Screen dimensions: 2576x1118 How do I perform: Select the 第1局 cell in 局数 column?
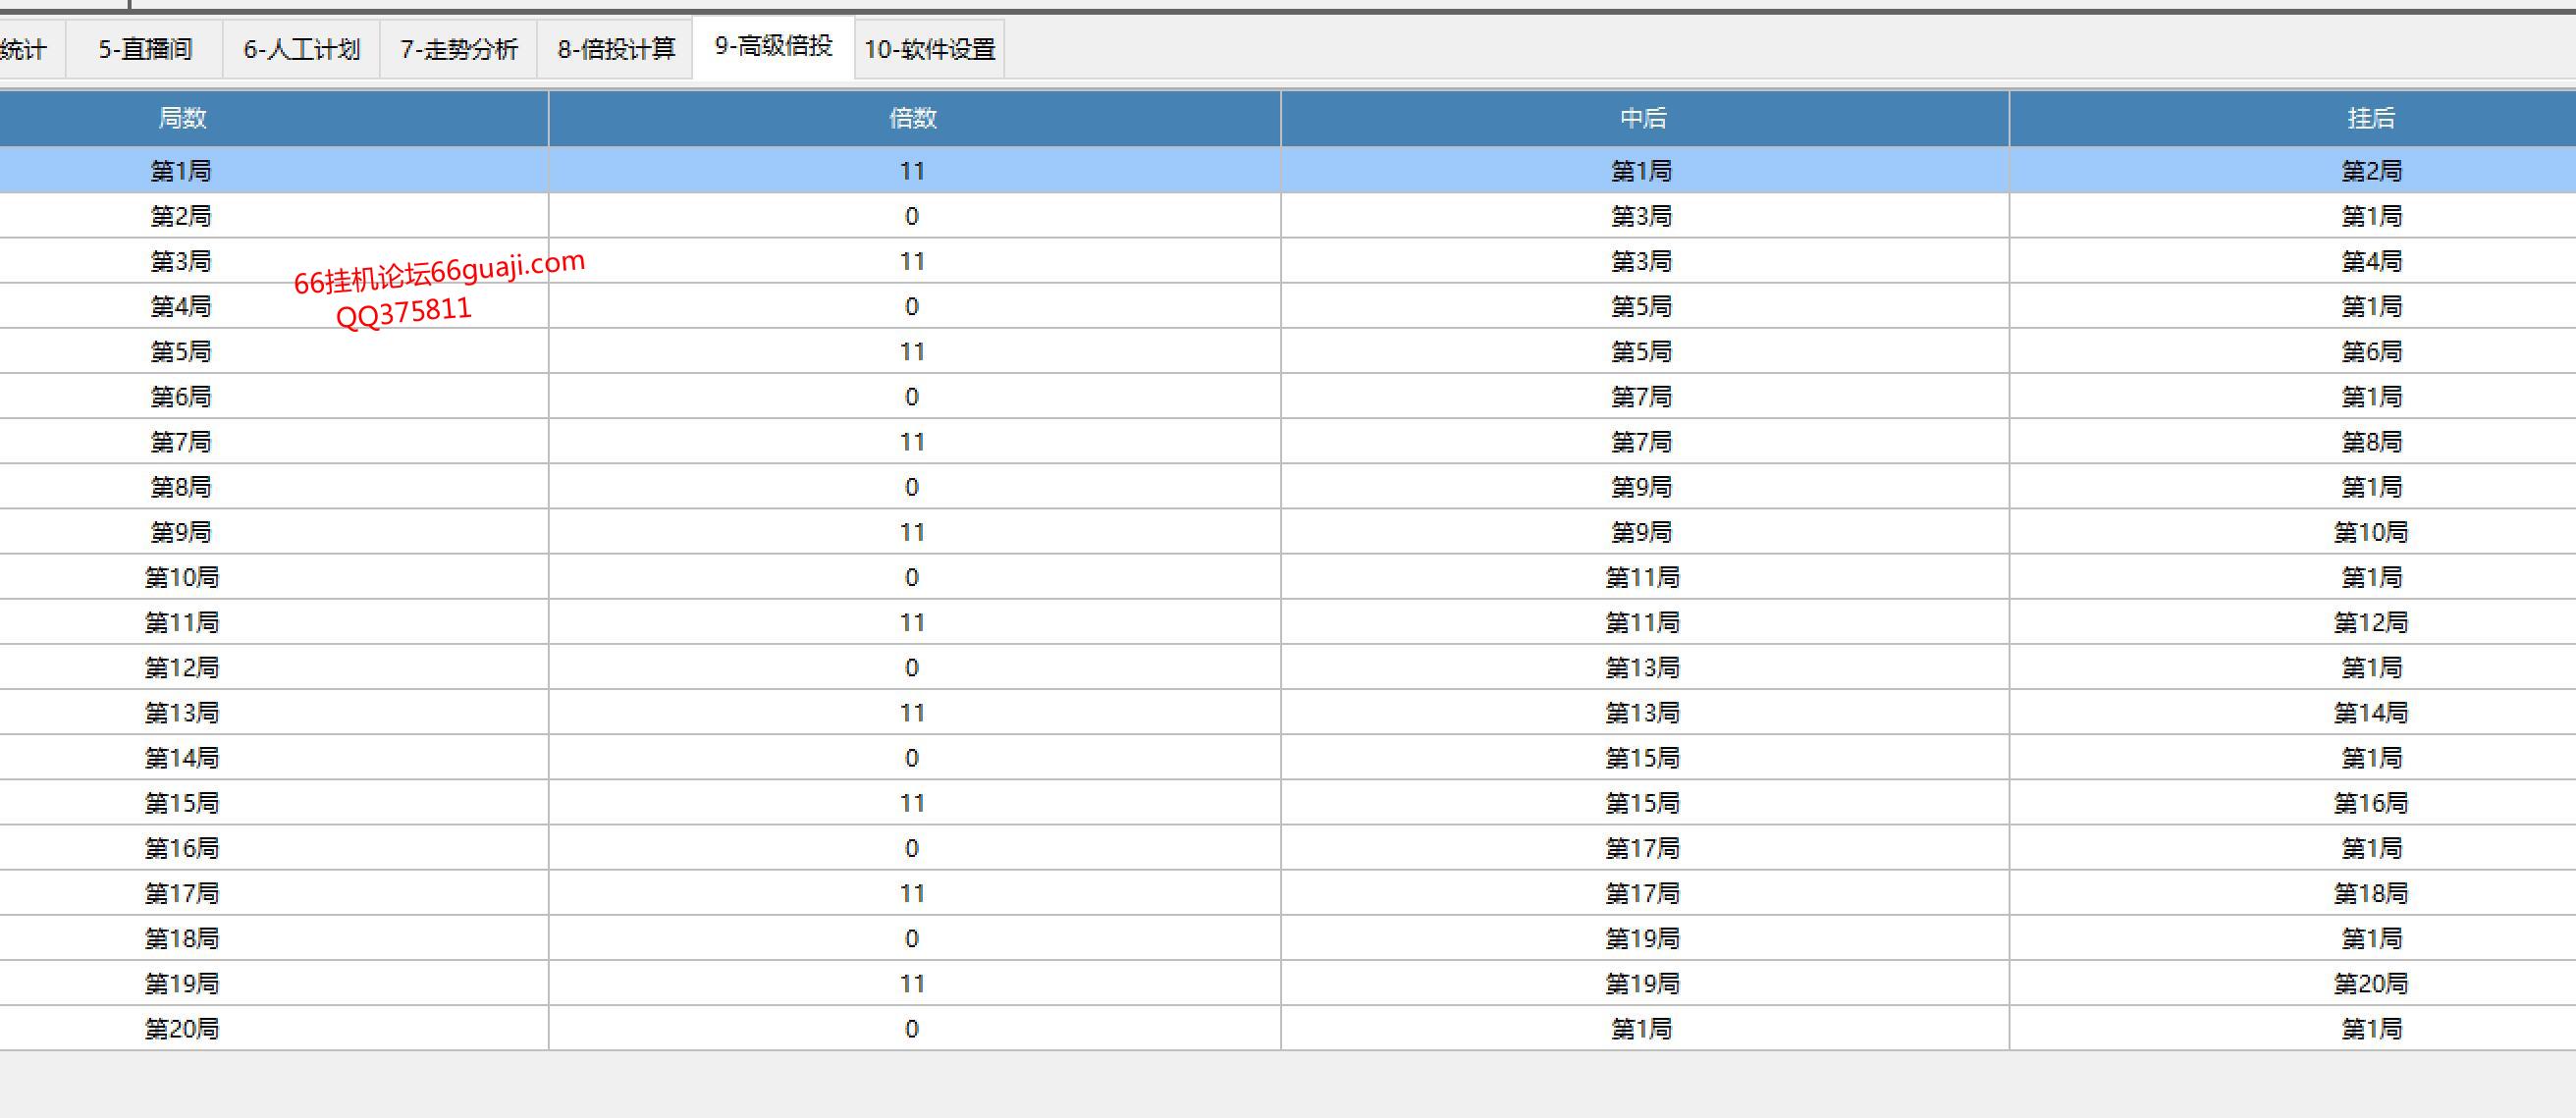(274, 170)
